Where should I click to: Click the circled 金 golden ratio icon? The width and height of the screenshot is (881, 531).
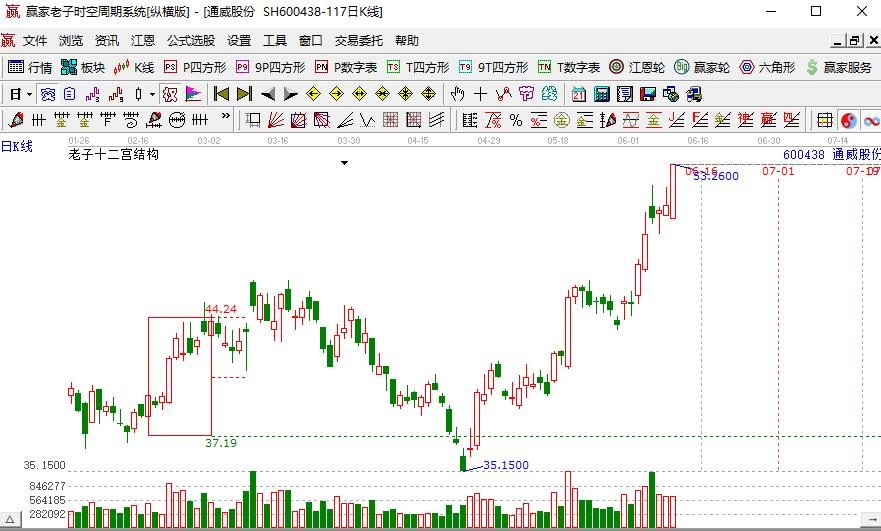(x=562, y=120)
